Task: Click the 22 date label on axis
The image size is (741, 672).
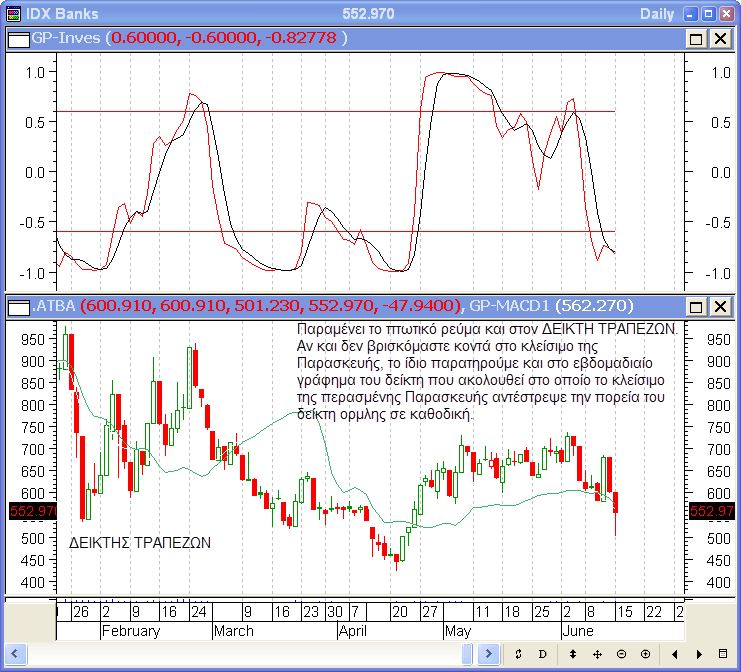Action: (x=654, y=612)
